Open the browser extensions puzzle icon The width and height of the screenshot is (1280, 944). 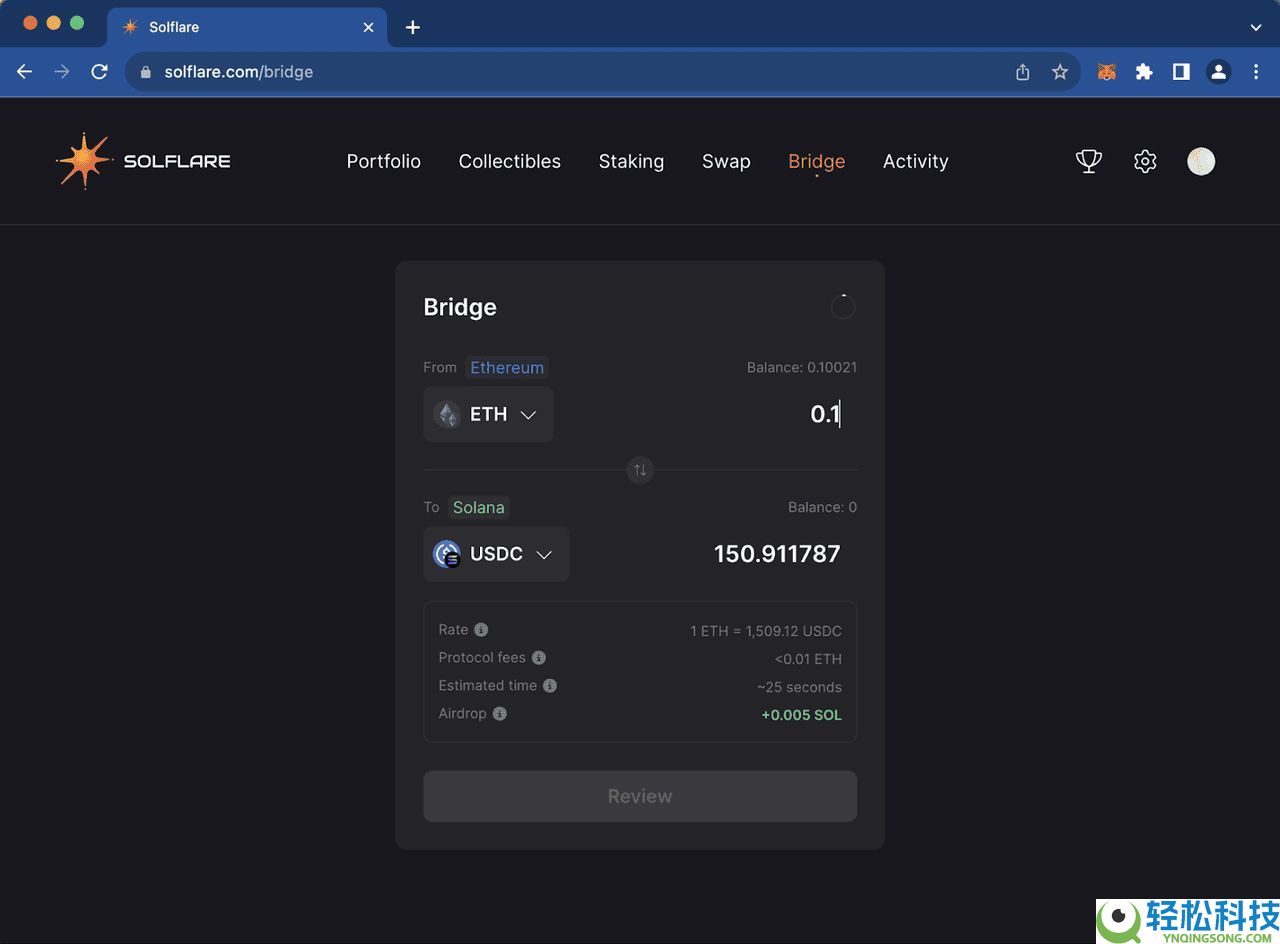pos(1144,72)
